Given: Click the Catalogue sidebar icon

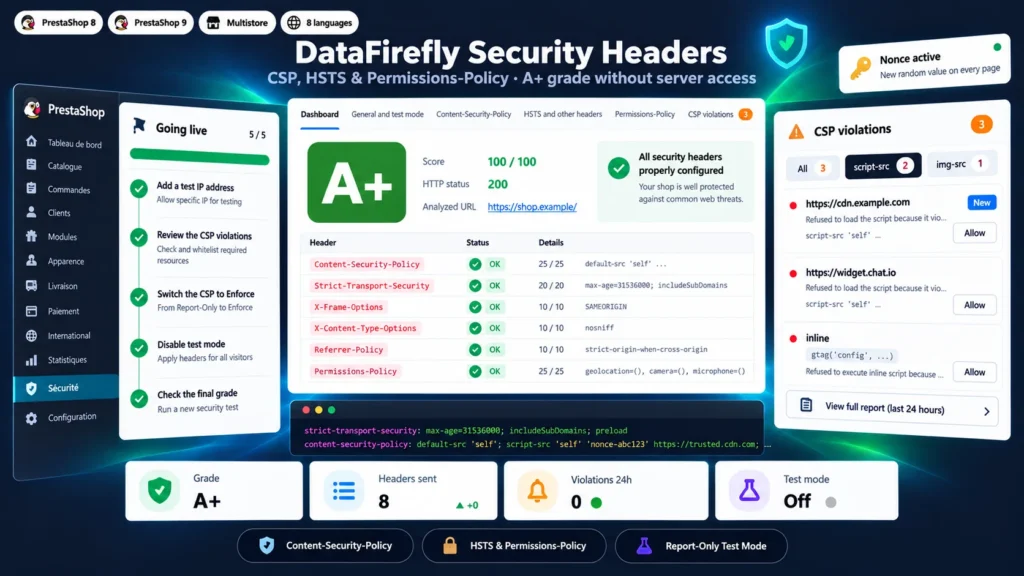Looking at the screenshot, I should pos(31,165).
